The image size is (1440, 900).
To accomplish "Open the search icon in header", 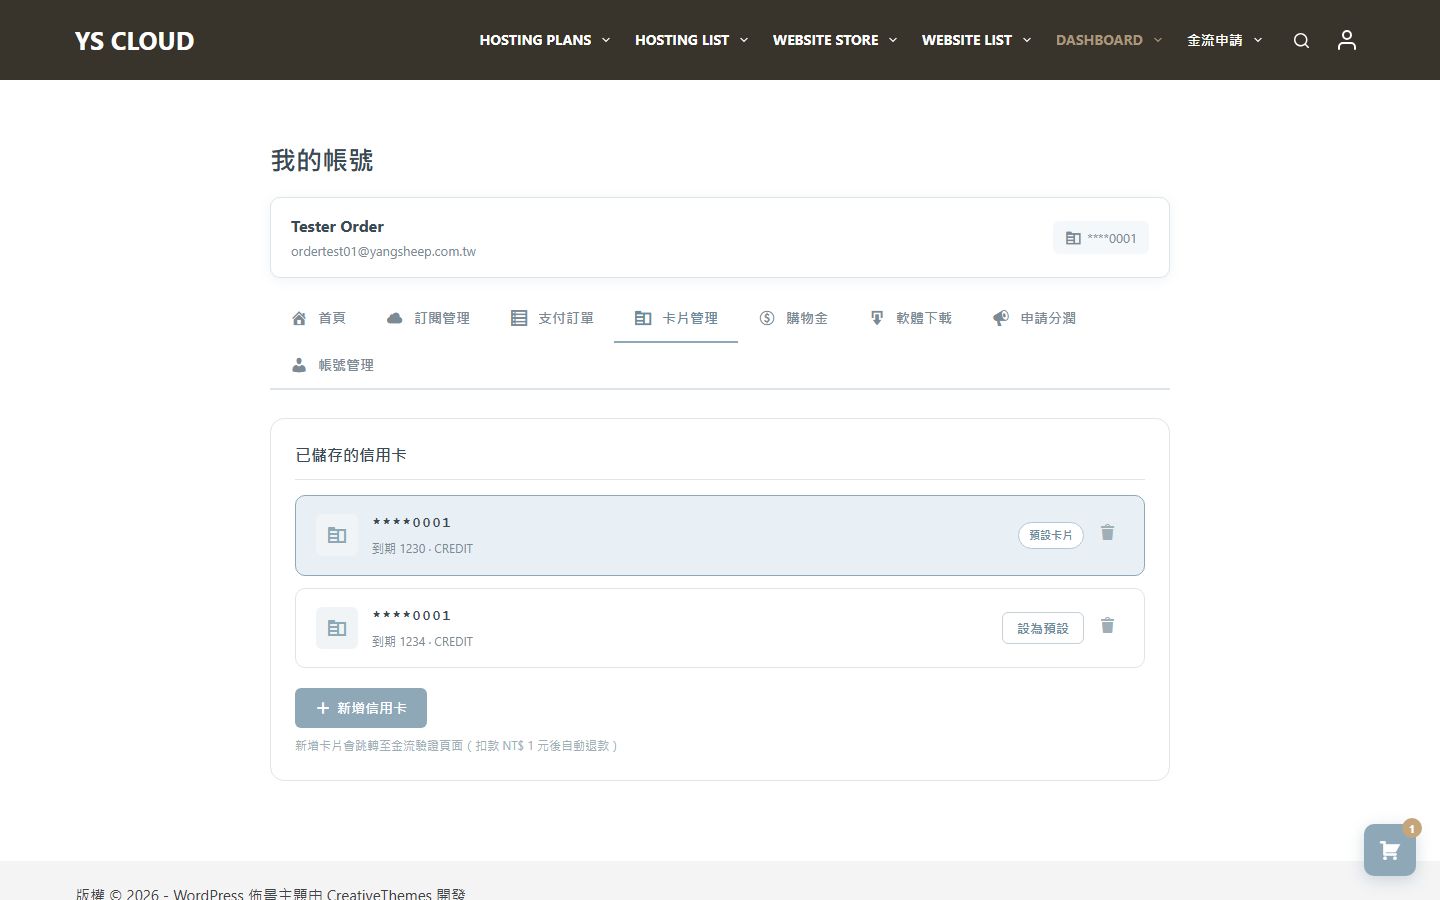I will [x=1301, y=41].
